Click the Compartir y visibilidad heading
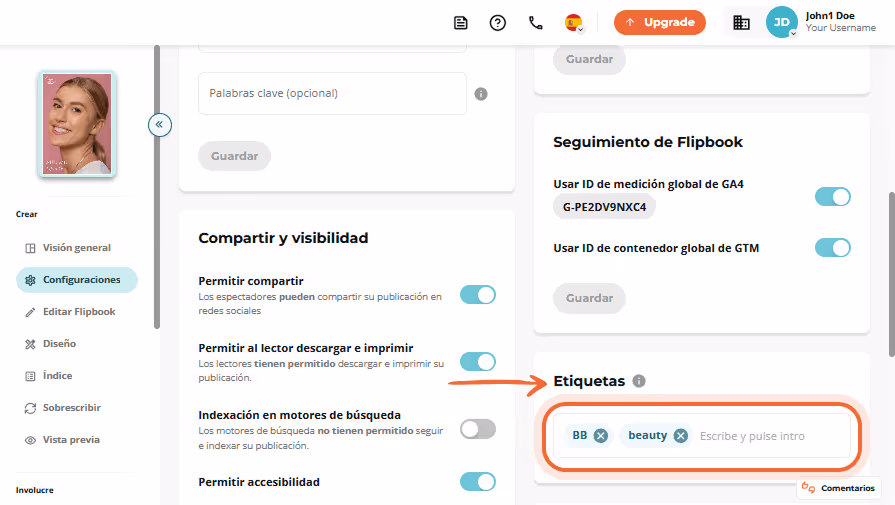Viewport: 895px width, 505px height. point(283,238)
